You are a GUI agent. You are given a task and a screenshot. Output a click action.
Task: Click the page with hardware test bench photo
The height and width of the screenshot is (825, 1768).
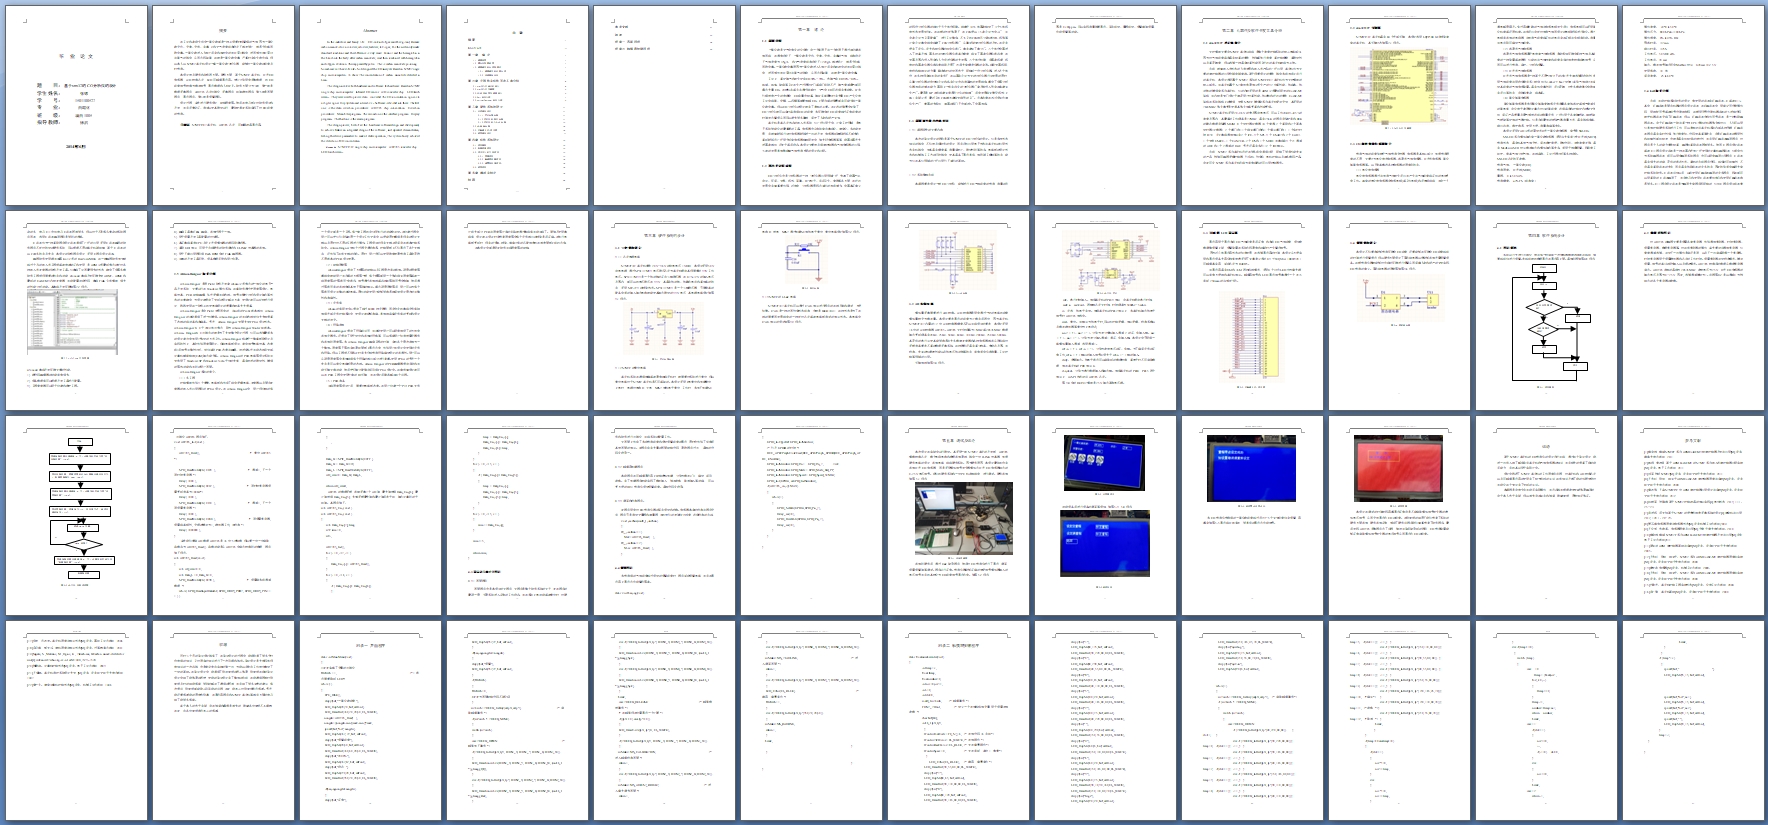point(958,516)
